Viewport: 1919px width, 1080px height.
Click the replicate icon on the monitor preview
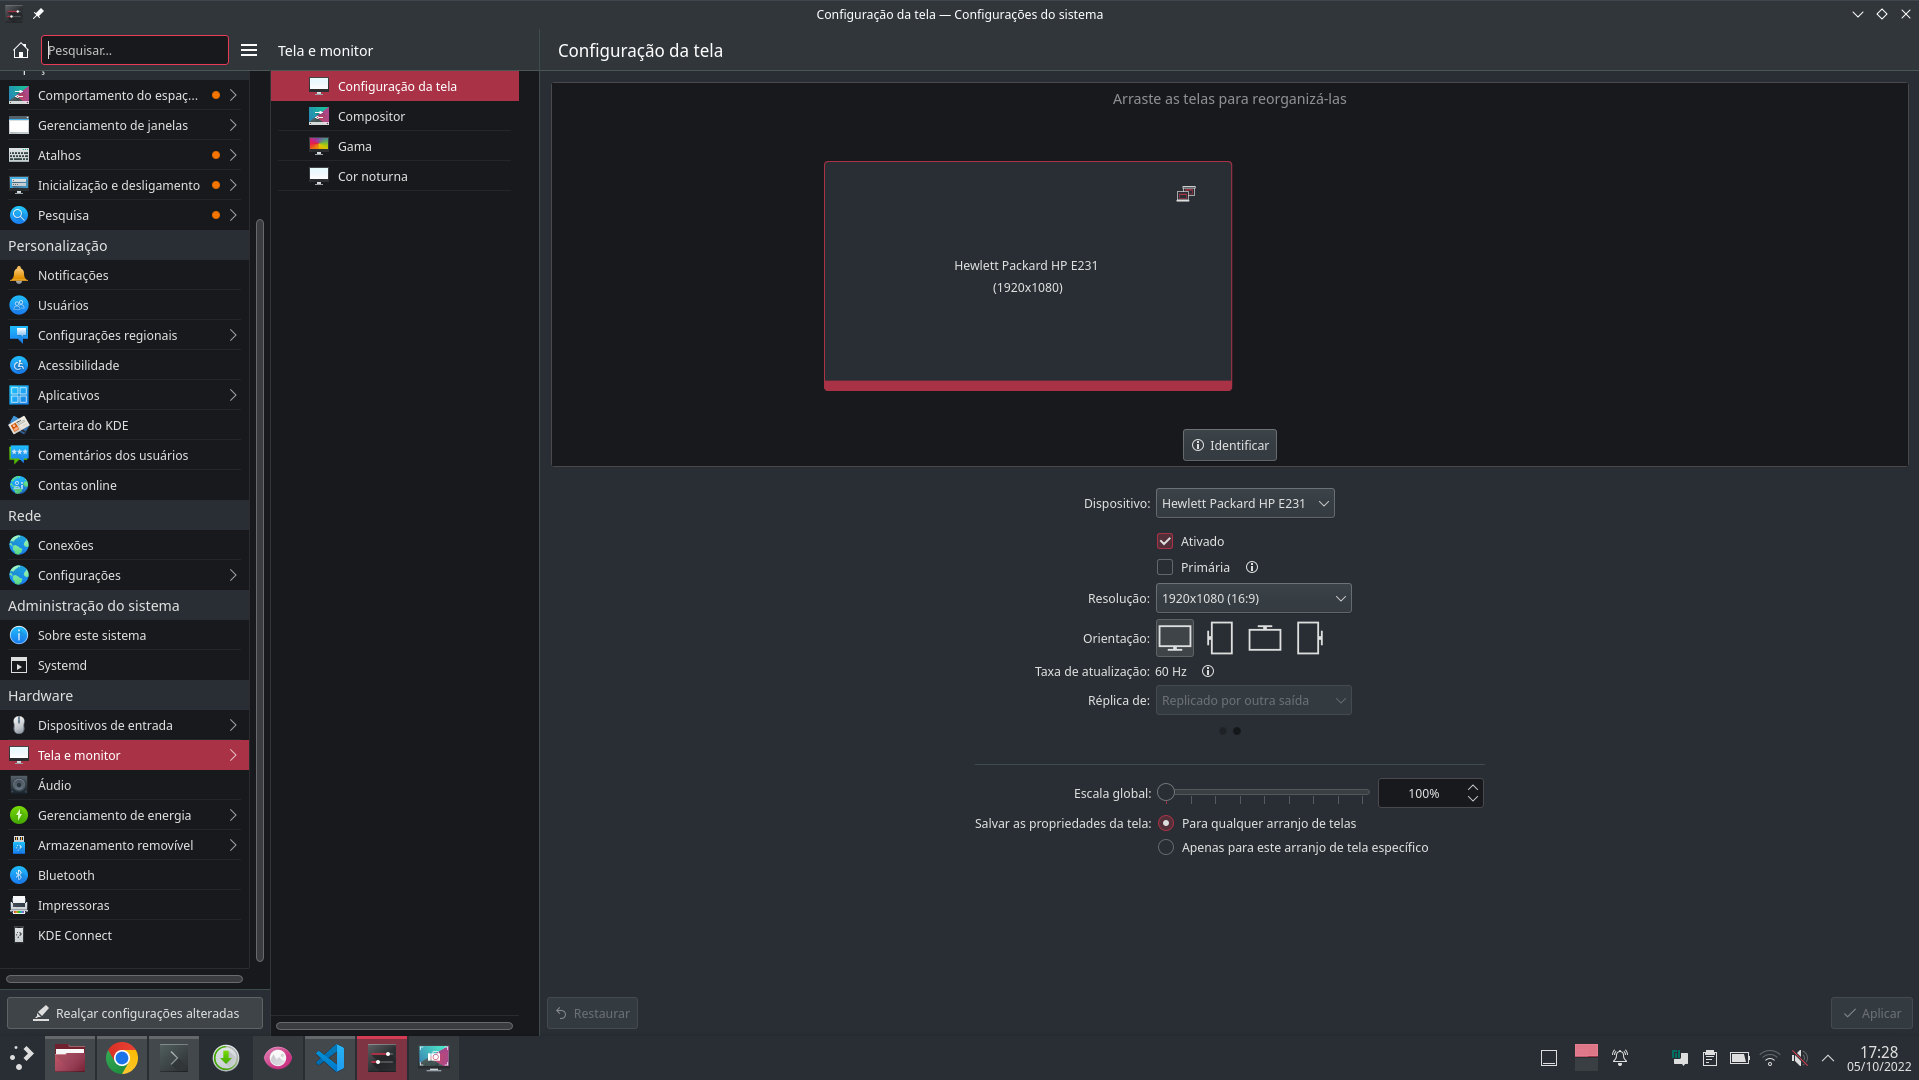[x=1186, y=194]
